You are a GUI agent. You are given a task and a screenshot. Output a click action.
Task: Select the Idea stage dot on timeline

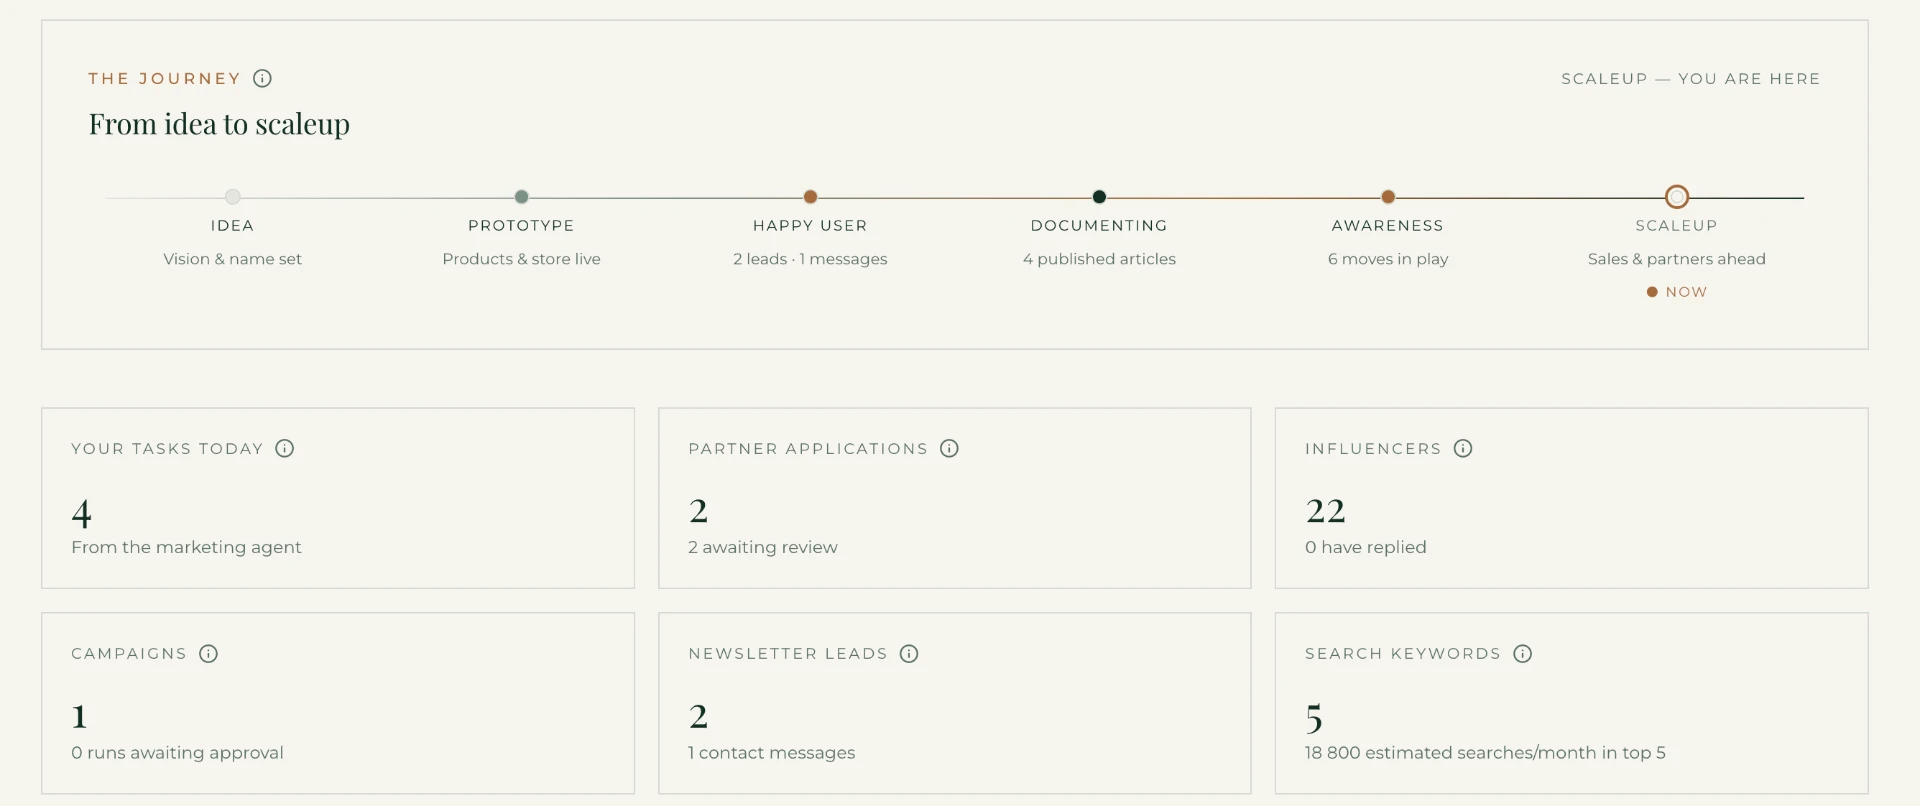click(233, 197)
